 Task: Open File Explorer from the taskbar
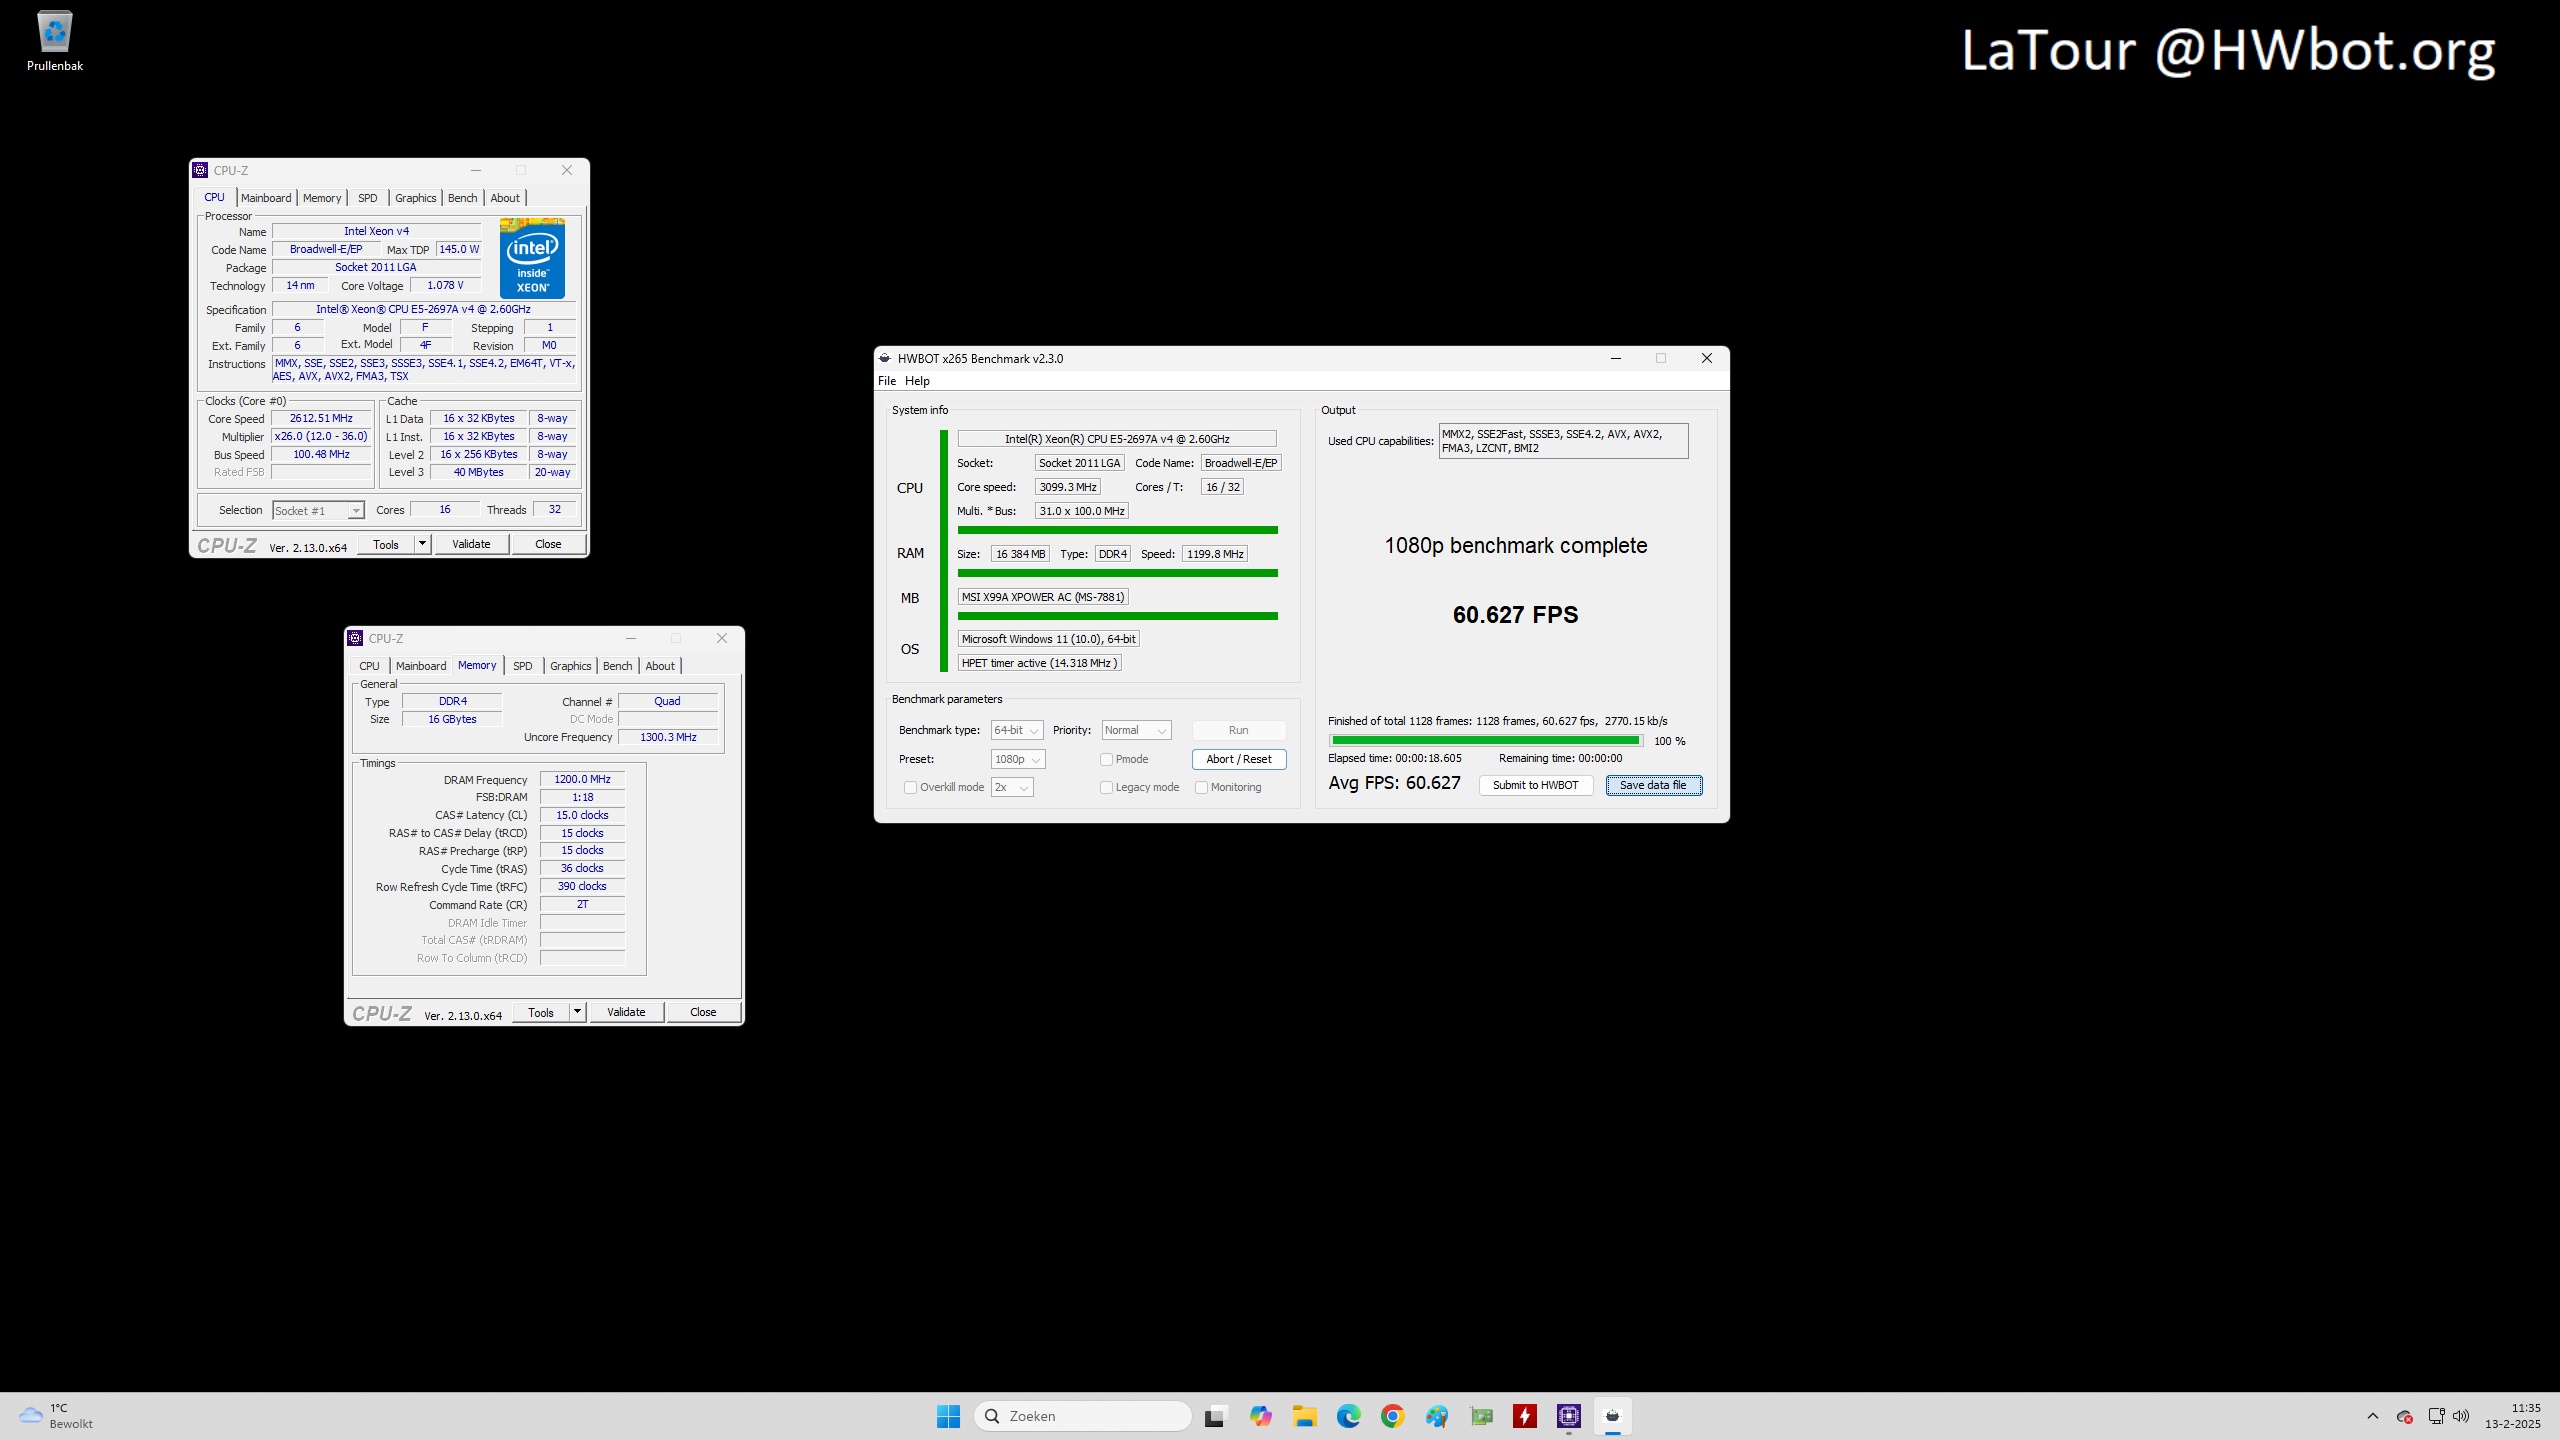1304,1416
